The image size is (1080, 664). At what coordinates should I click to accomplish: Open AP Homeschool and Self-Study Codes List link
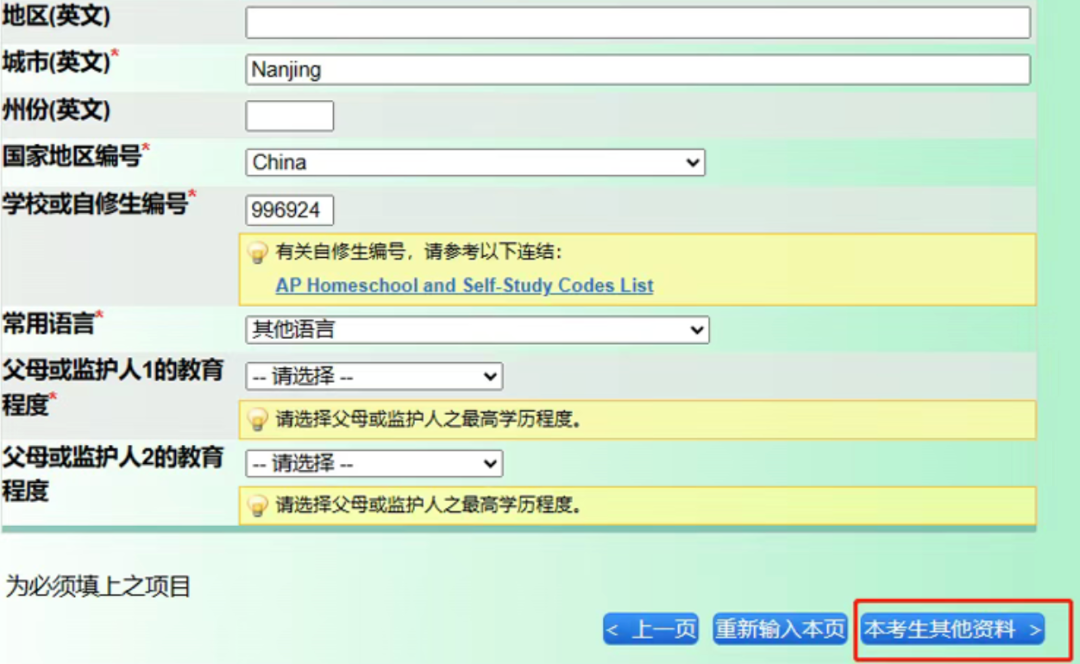click(464, 286)
